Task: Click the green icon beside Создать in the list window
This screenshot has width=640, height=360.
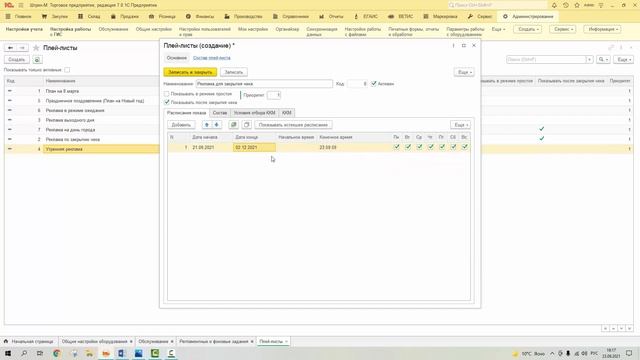Action: (x=37, y=60)
